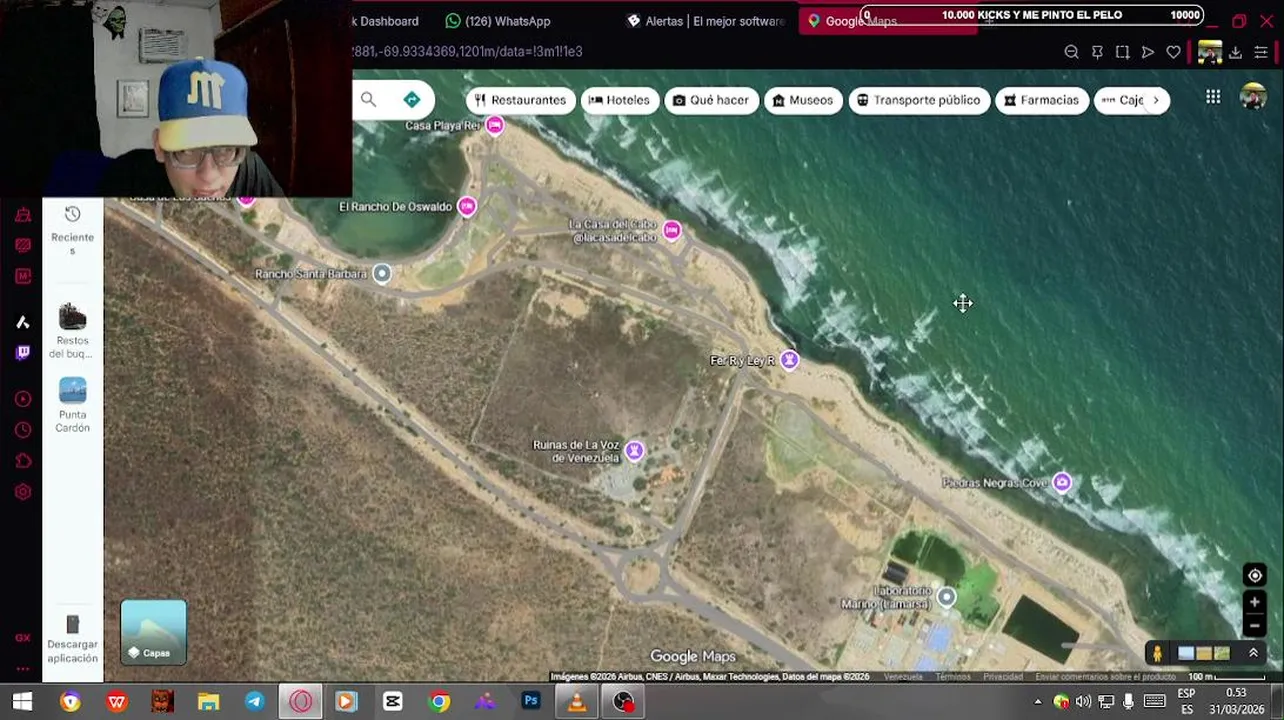Open the sidebar player icon
Viewport: 1284px width, 720px height.
pos(23,399)
